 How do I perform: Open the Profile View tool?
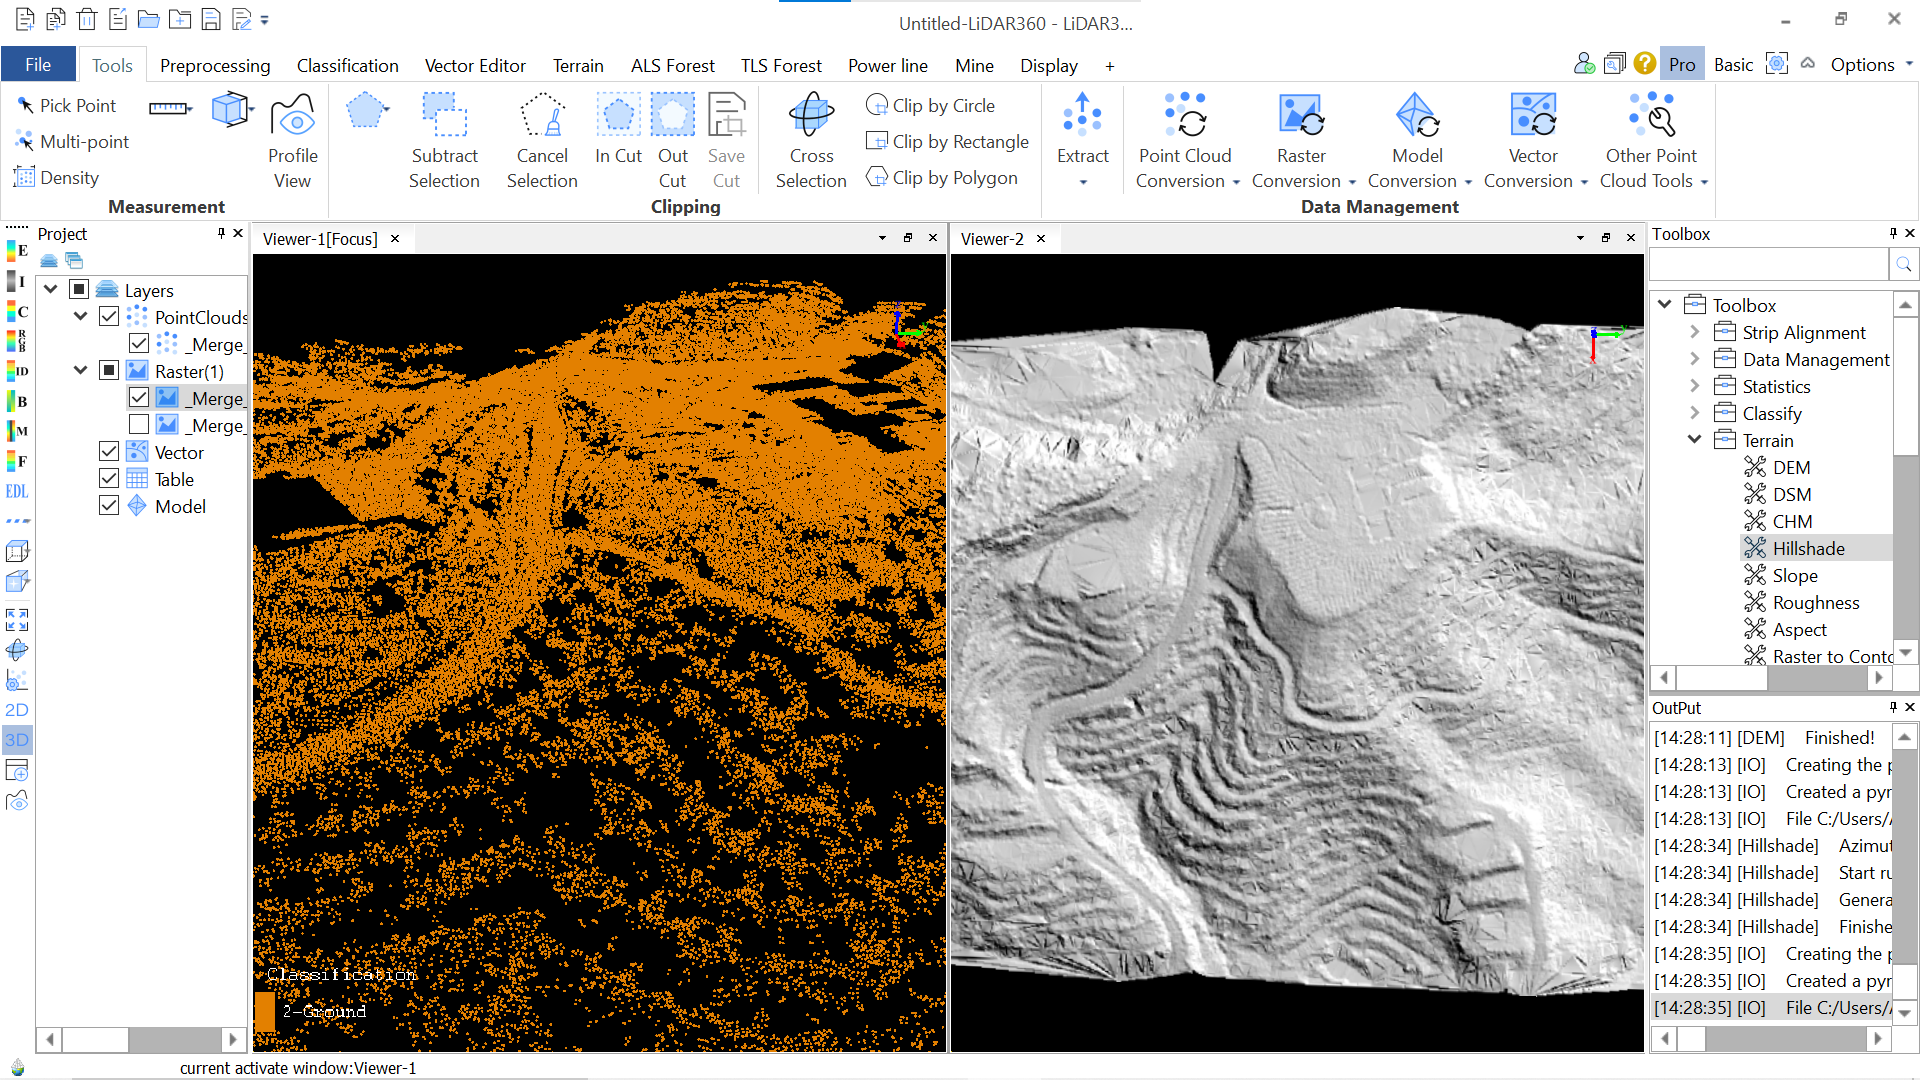point(292,140)
